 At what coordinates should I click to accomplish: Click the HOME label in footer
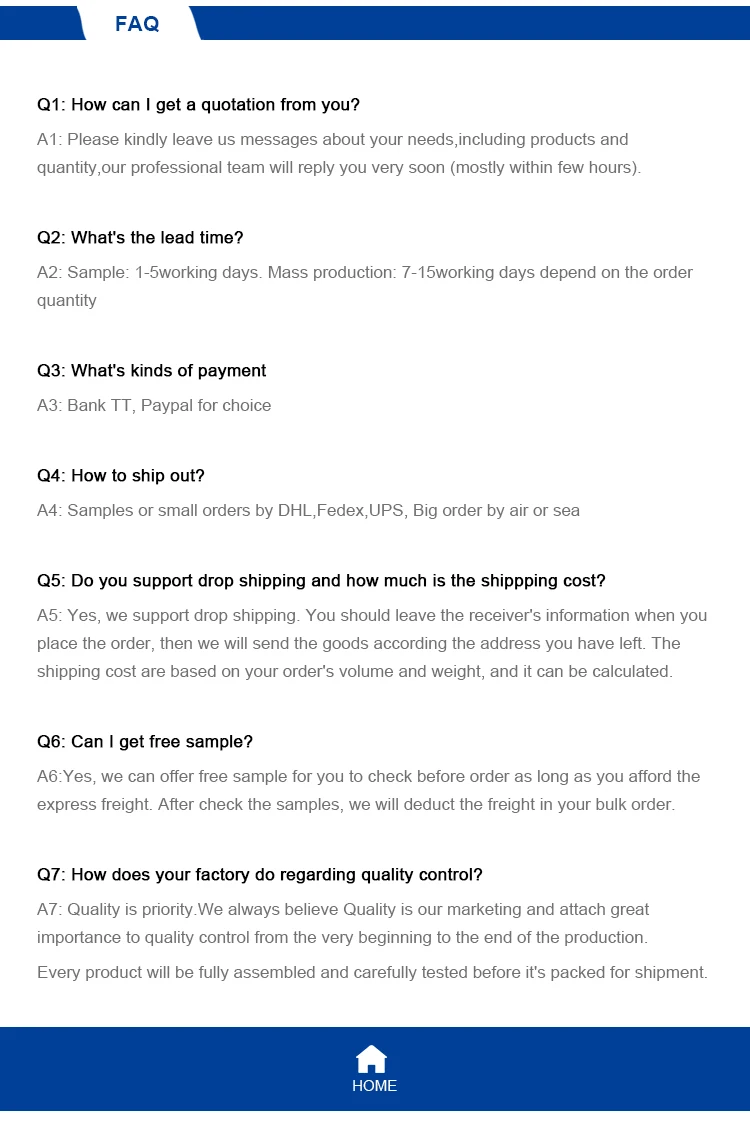click(x=374, y=1086)
